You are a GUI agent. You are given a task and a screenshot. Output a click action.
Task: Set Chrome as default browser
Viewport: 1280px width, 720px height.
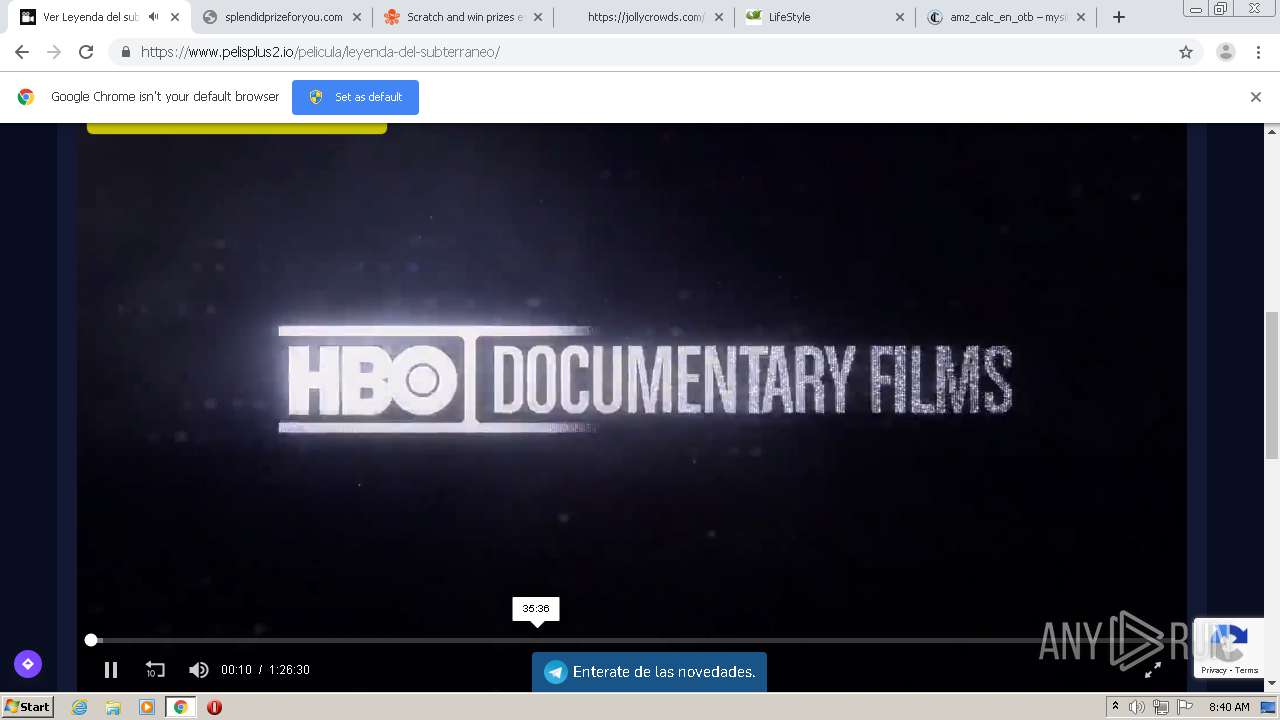tap(355, 97)
